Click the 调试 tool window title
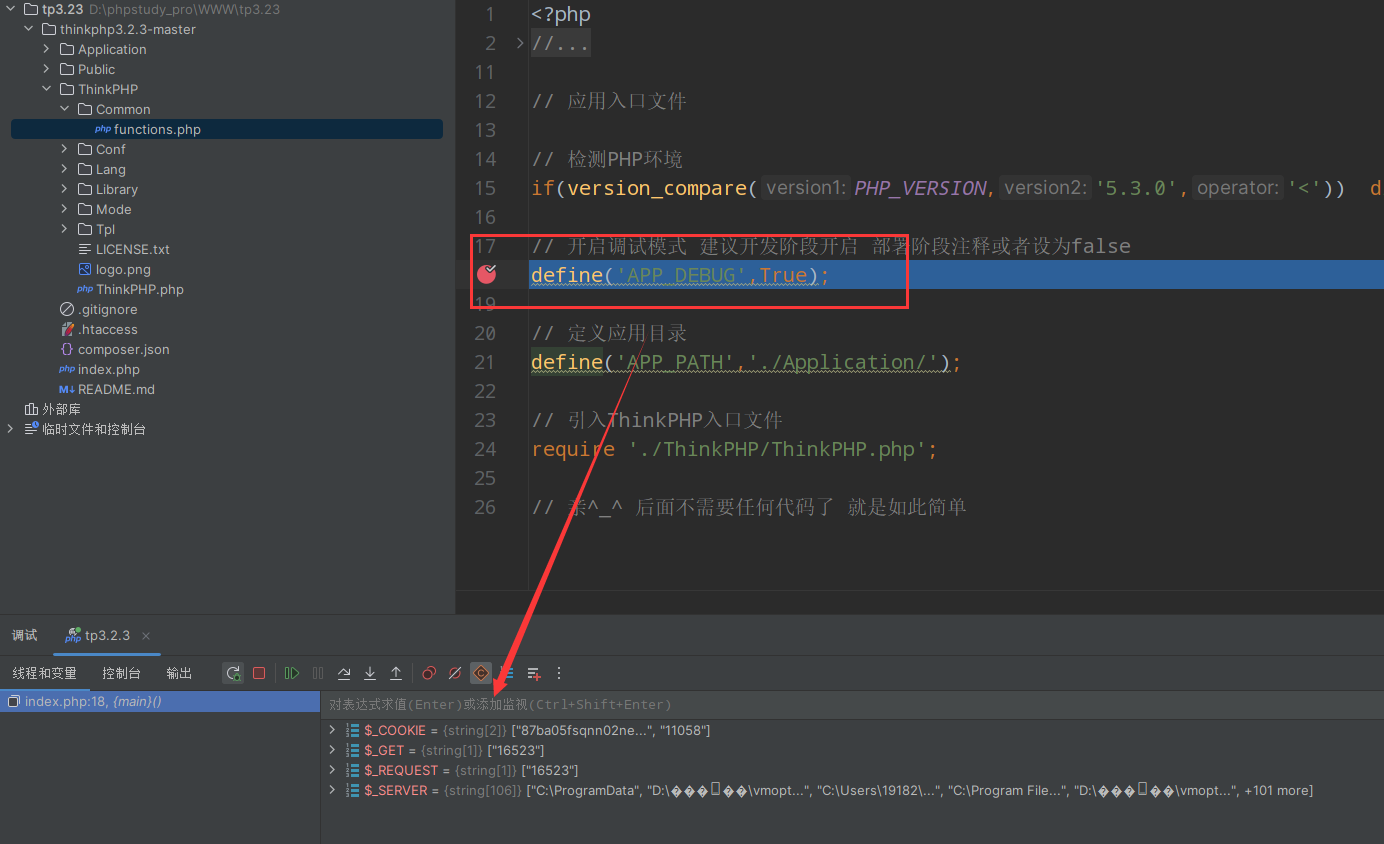 [x=24, y=635]
